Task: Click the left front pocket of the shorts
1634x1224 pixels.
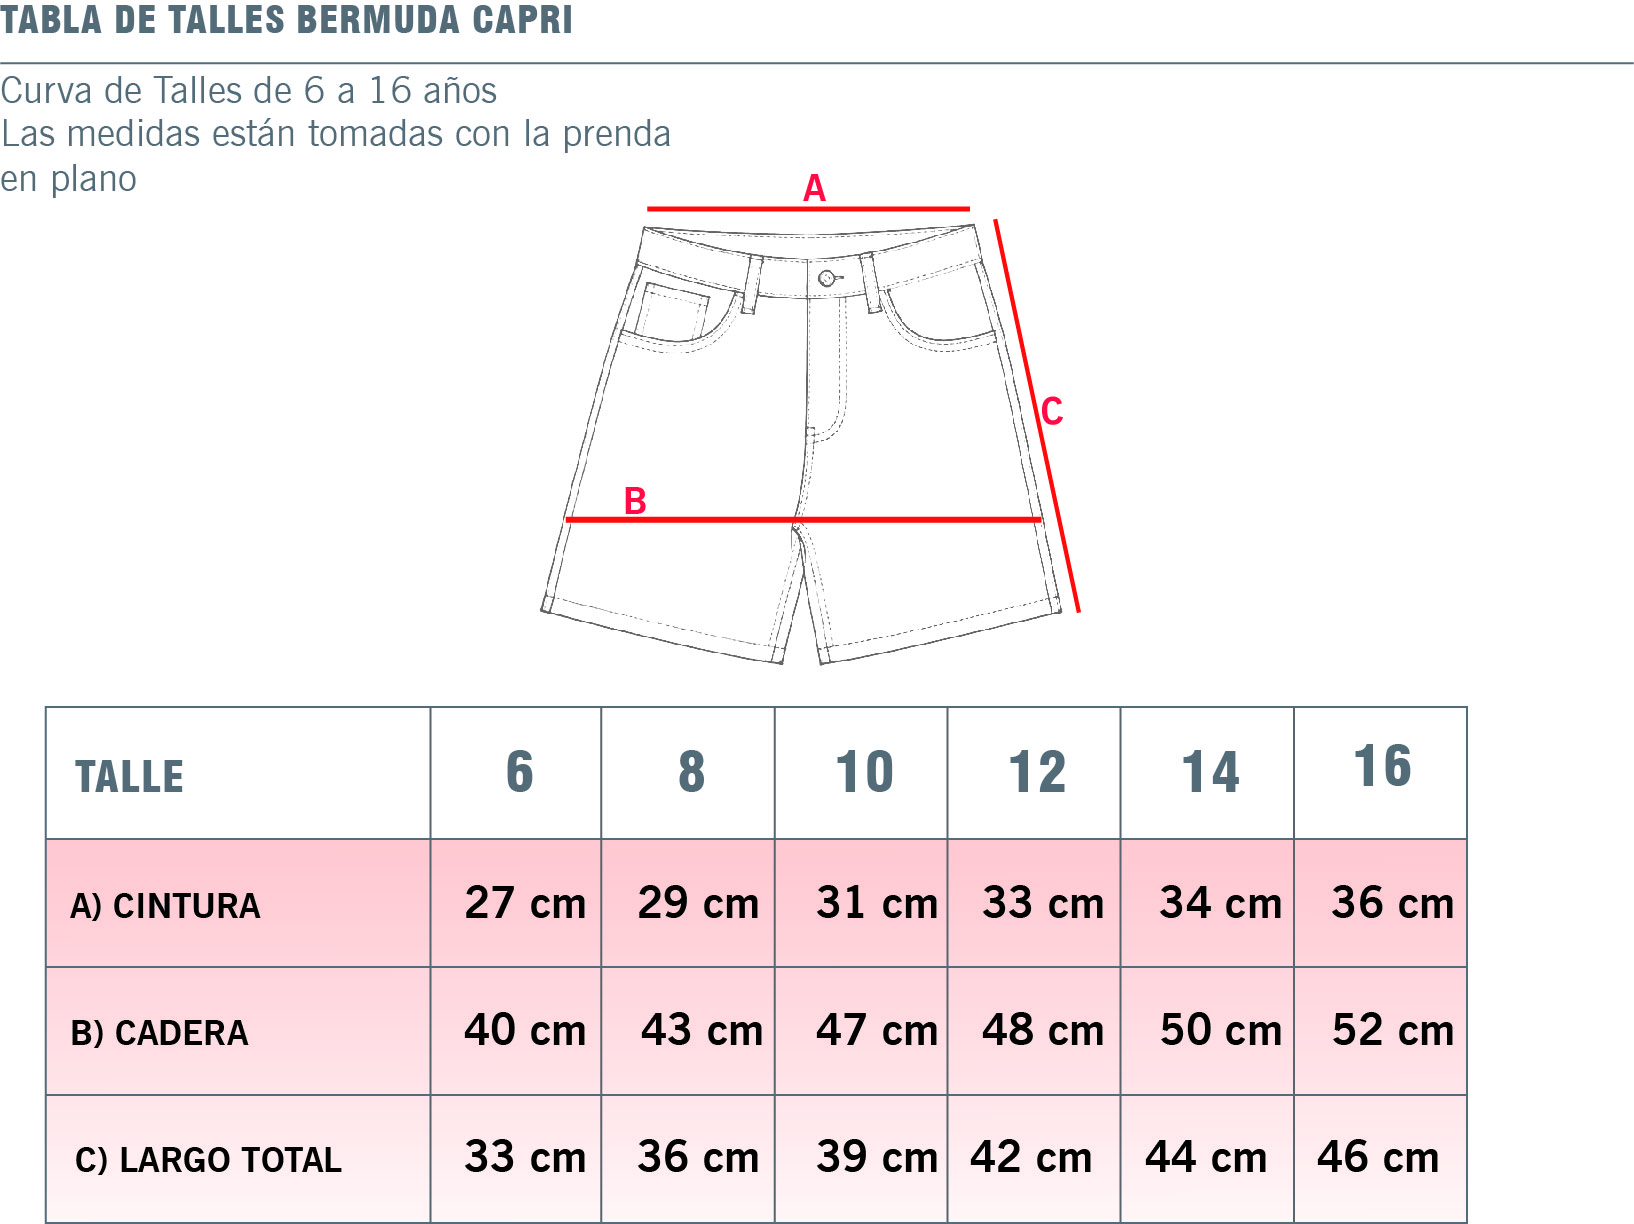Action: point(679,315)
